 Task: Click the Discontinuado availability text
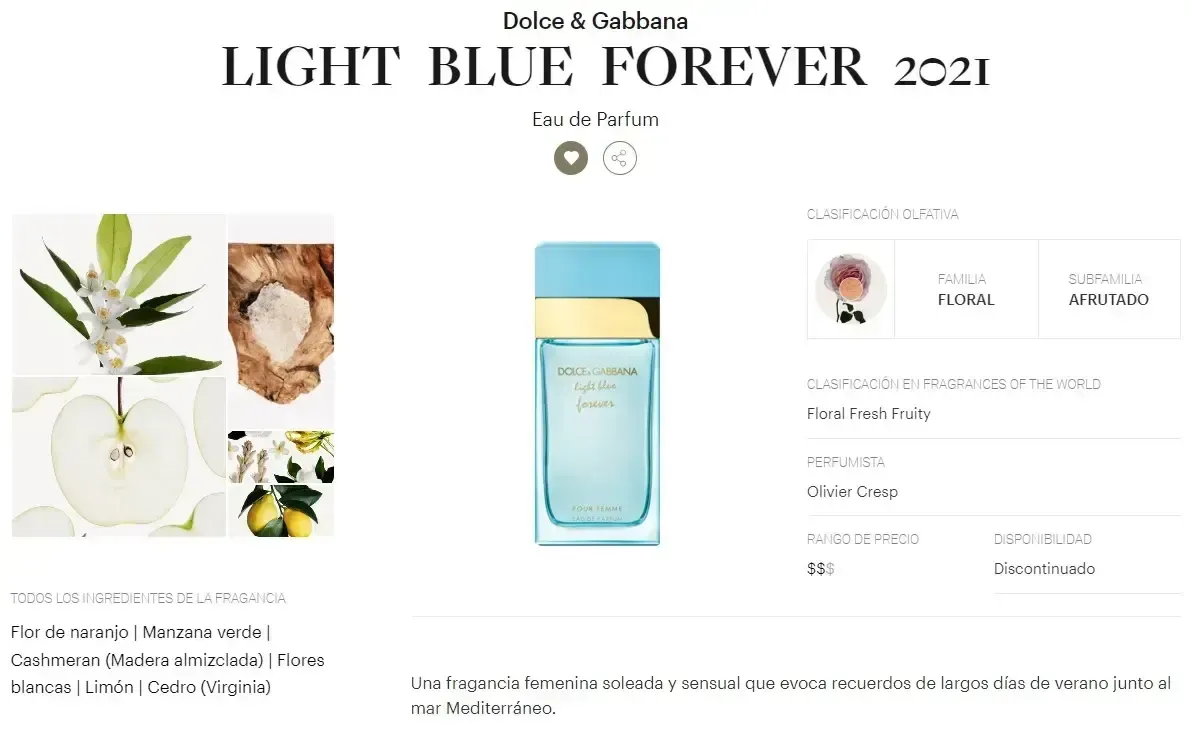point(1044,569)
